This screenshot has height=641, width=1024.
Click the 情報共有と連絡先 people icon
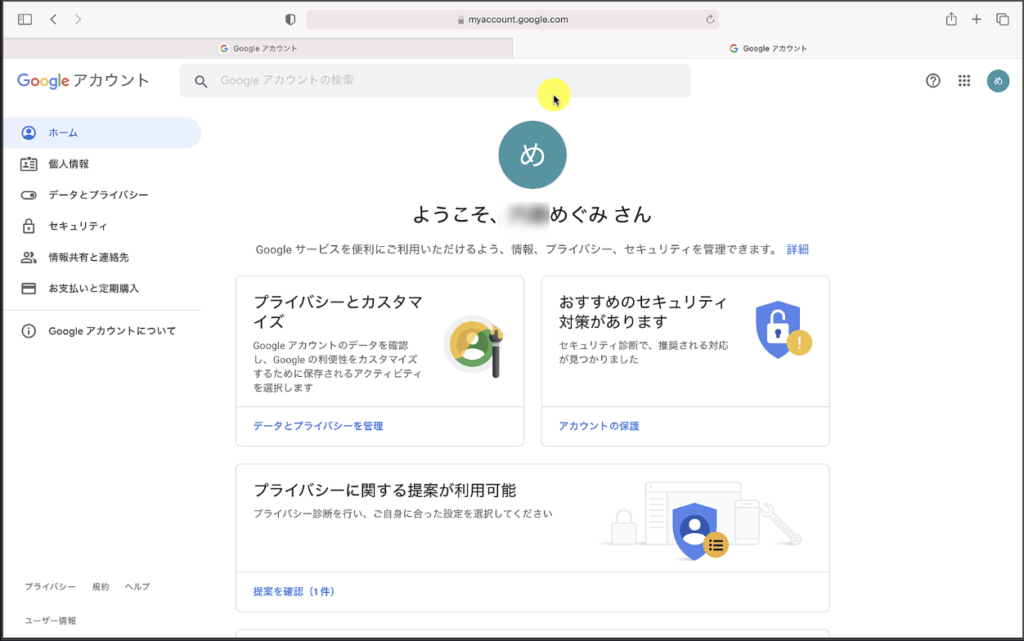(x=29, y=257)
